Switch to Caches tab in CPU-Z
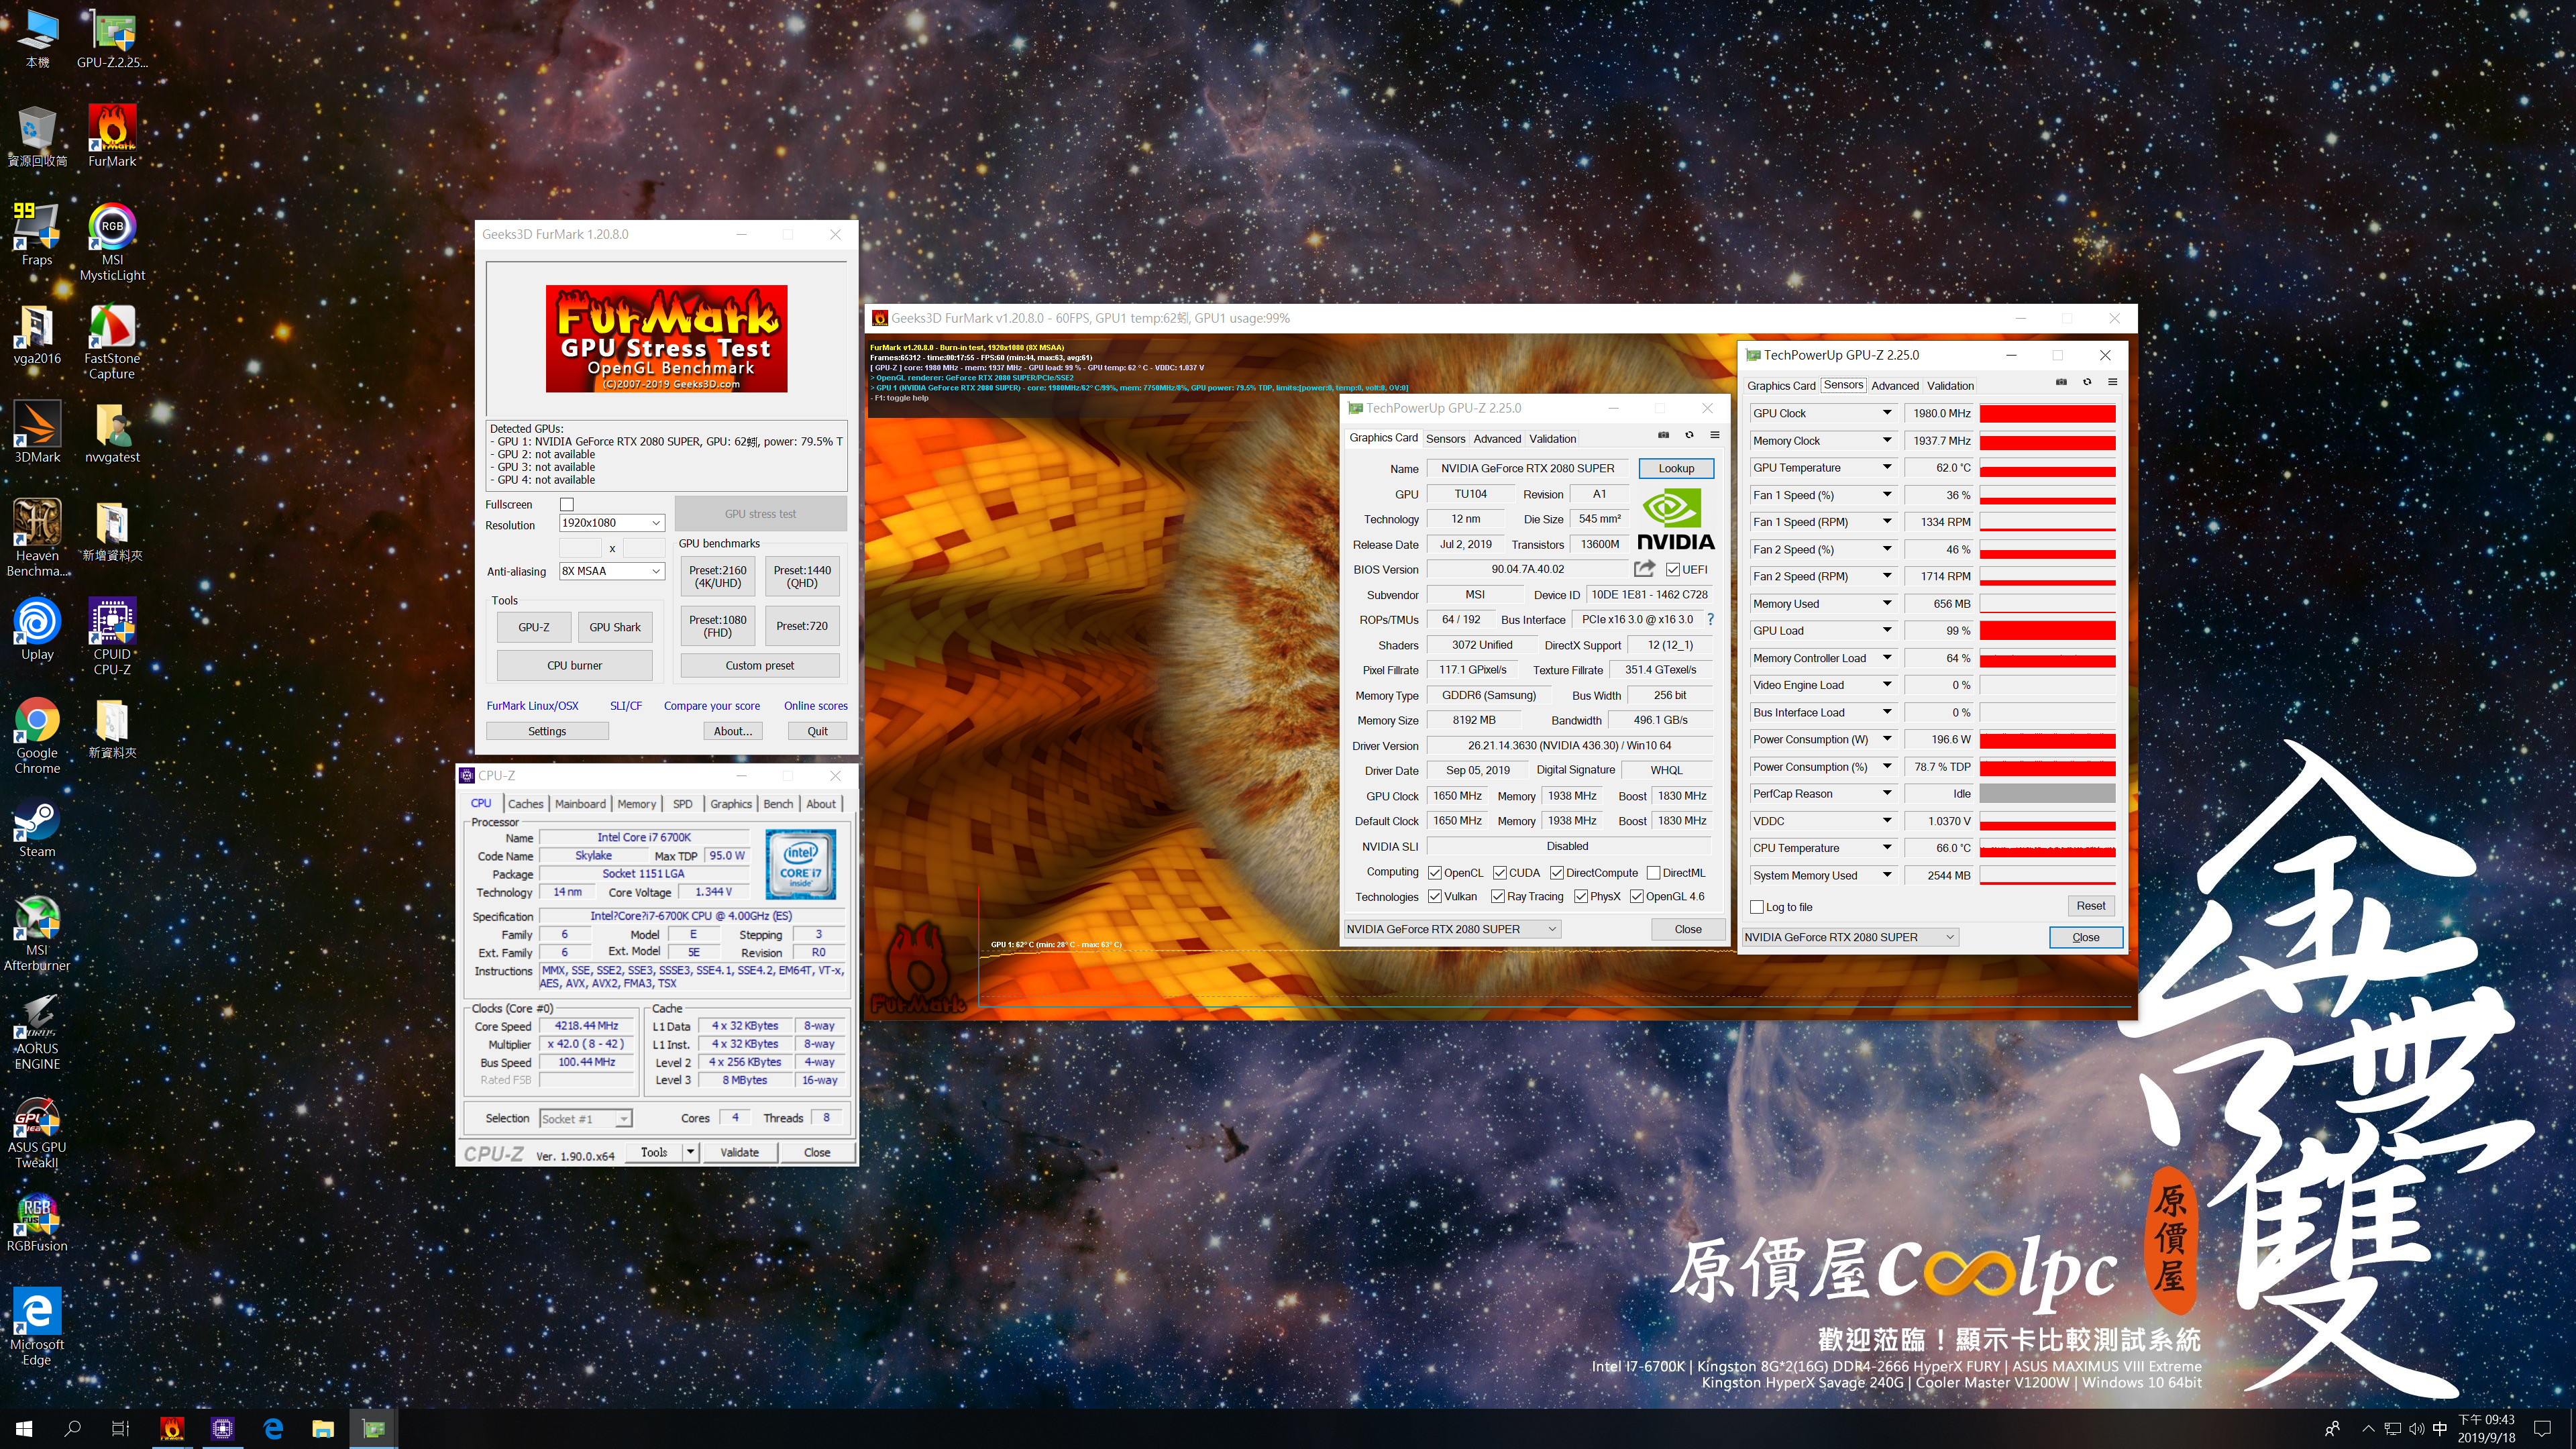This screenshot has height=1449, width=2576. [x=525, y=804]
